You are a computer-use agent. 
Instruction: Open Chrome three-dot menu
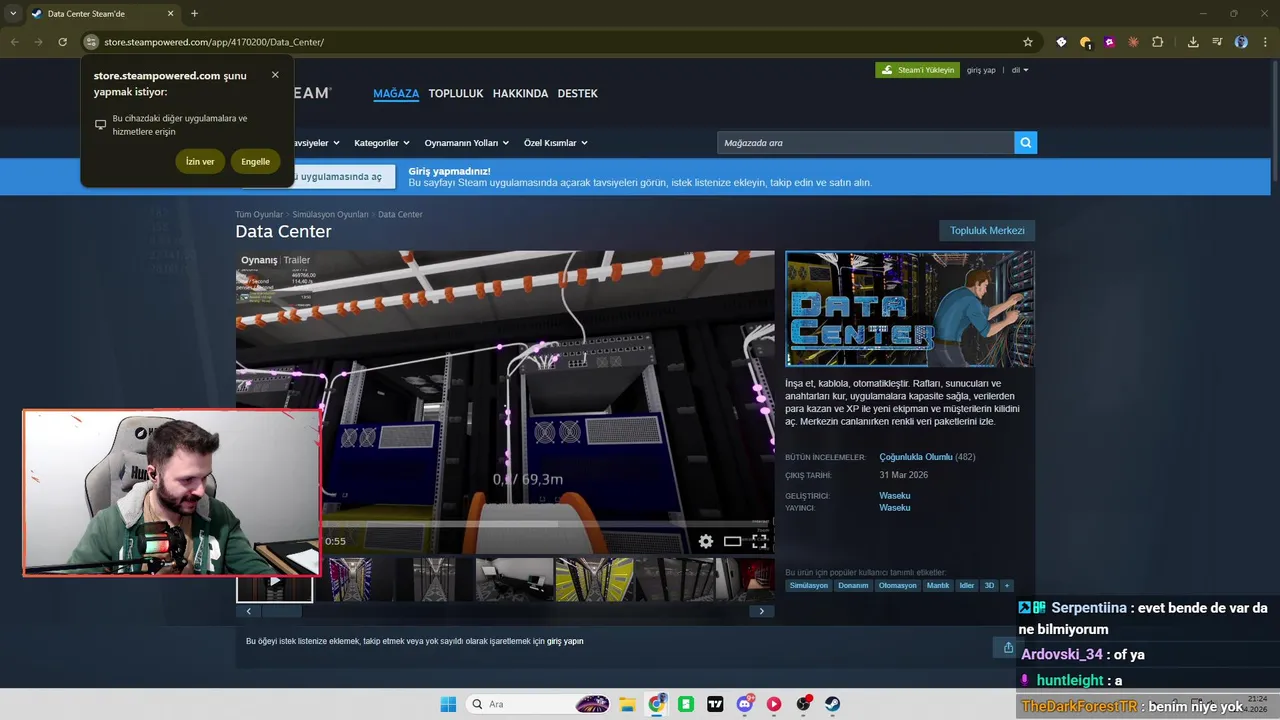(1265, 42)
